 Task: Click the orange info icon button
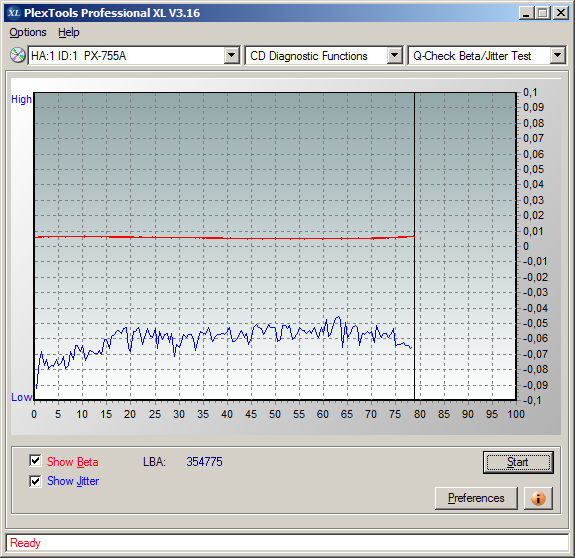click(x=538, y=498)
